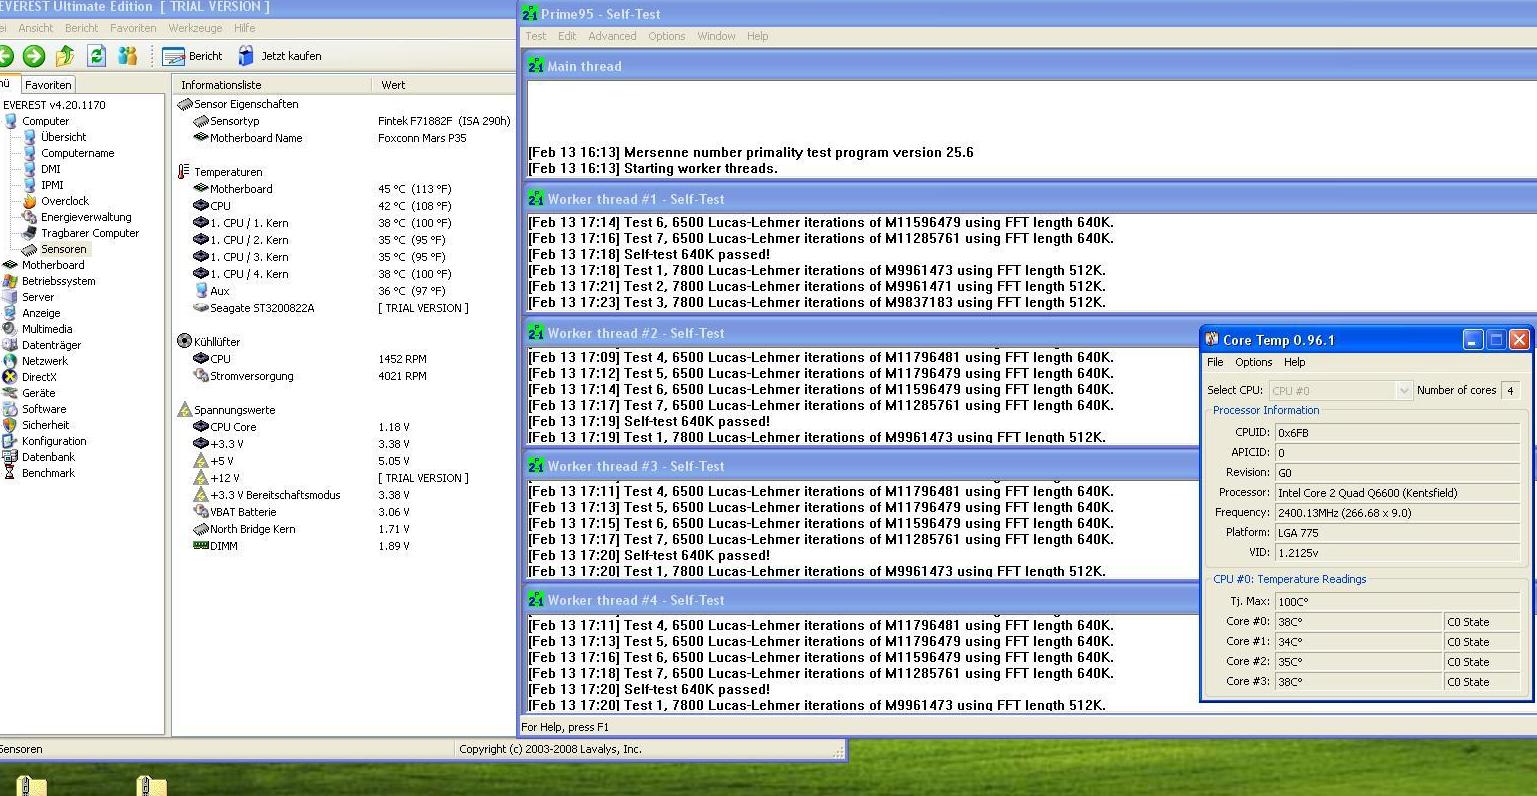Image resolution: width=1537 pixels, height=796 pixels.
Task: Expand the Motherboard tree category
Action: coord(53,265)
